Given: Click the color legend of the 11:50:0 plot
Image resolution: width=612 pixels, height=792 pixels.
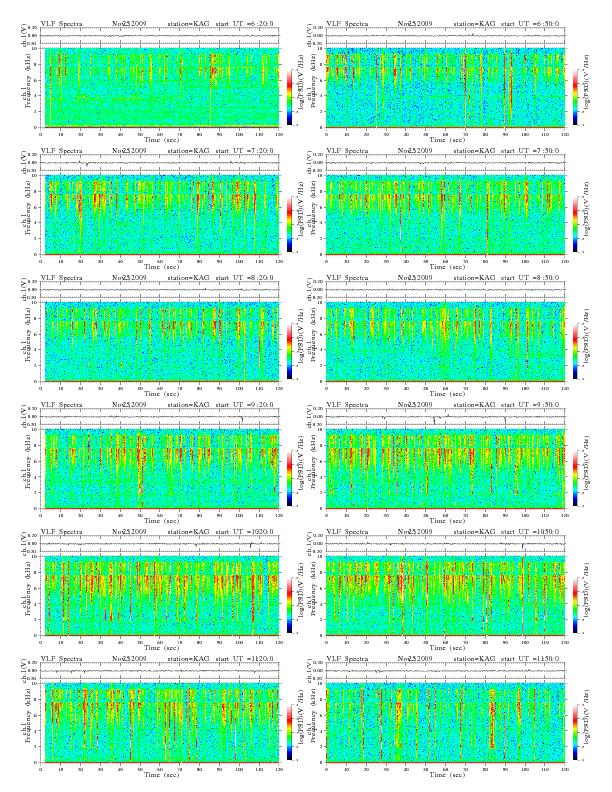Looking at the screenshot, I should tap(576, 732).
